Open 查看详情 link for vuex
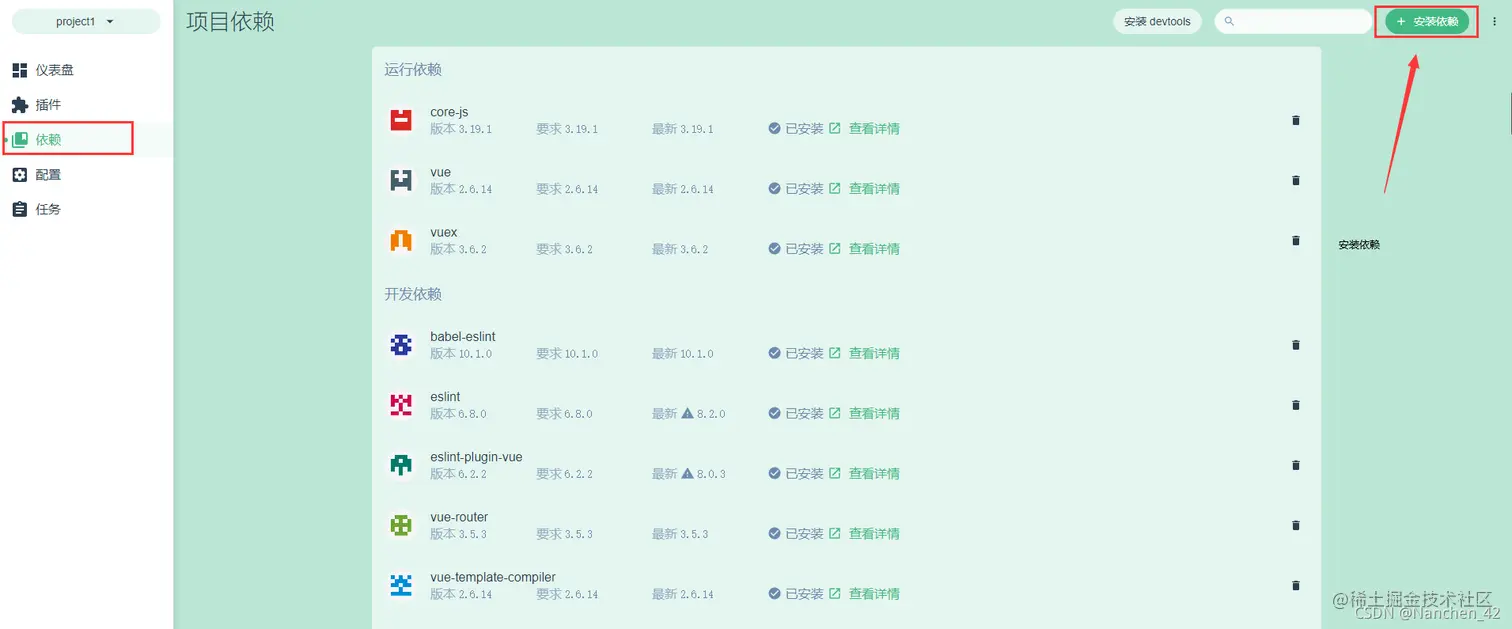 coord(865,249)
